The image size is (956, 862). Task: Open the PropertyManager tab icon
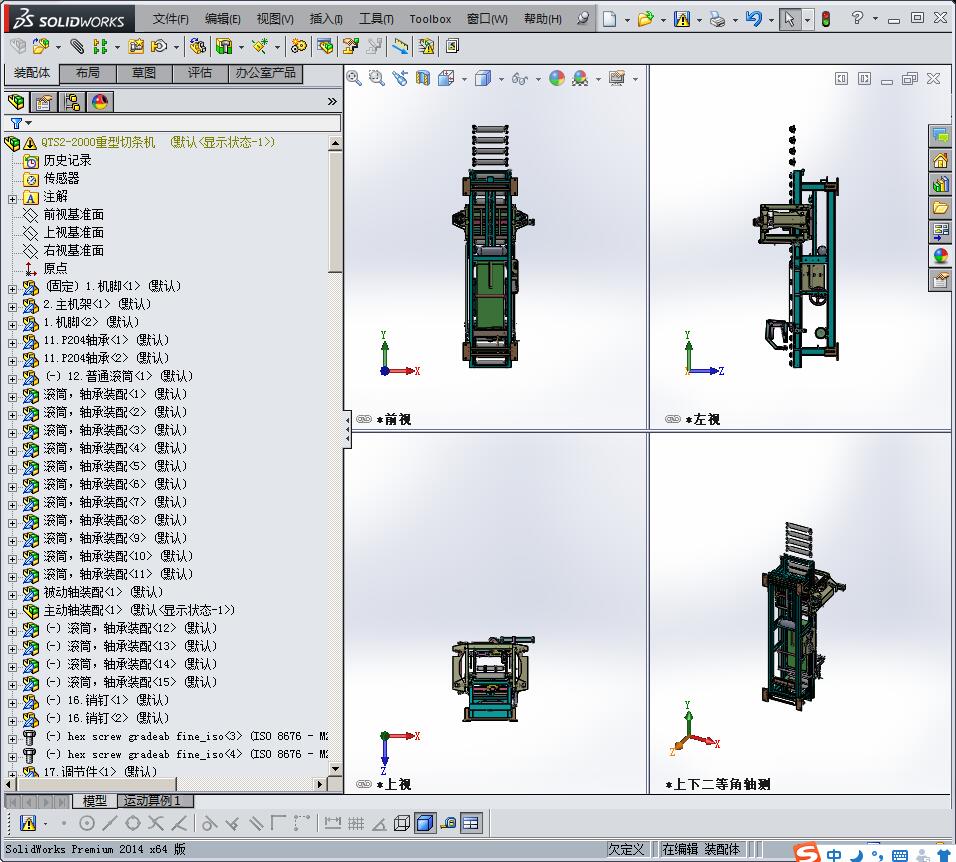point(44,102)
